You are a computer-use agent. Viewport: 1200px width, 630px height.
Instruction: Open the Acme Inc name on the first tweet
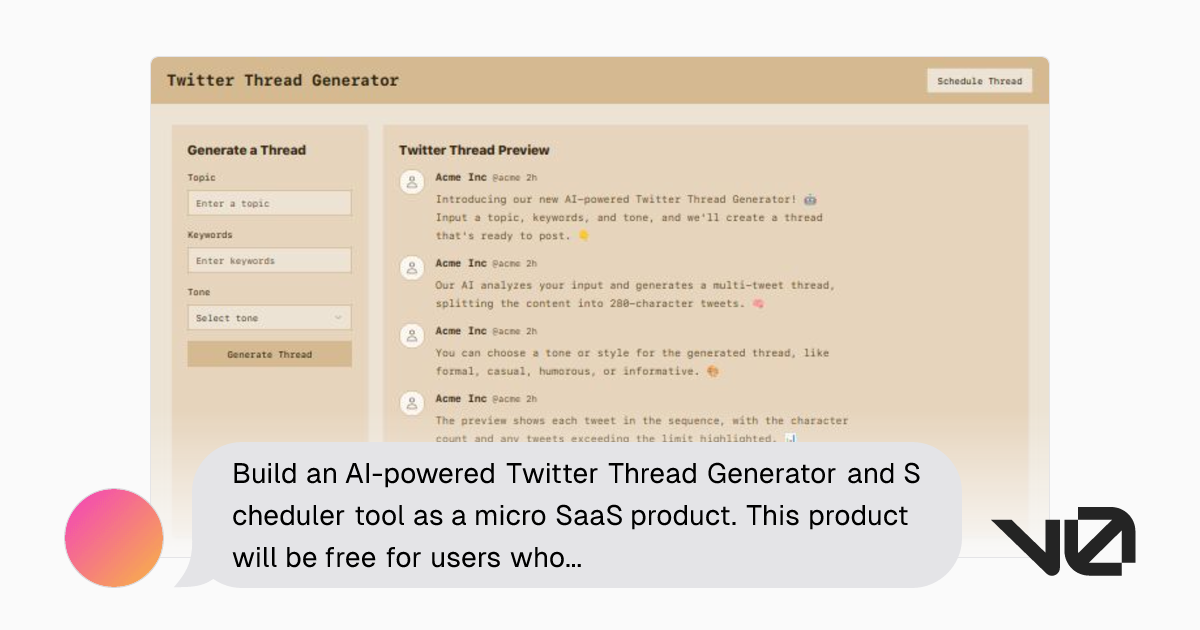point(461,177)
